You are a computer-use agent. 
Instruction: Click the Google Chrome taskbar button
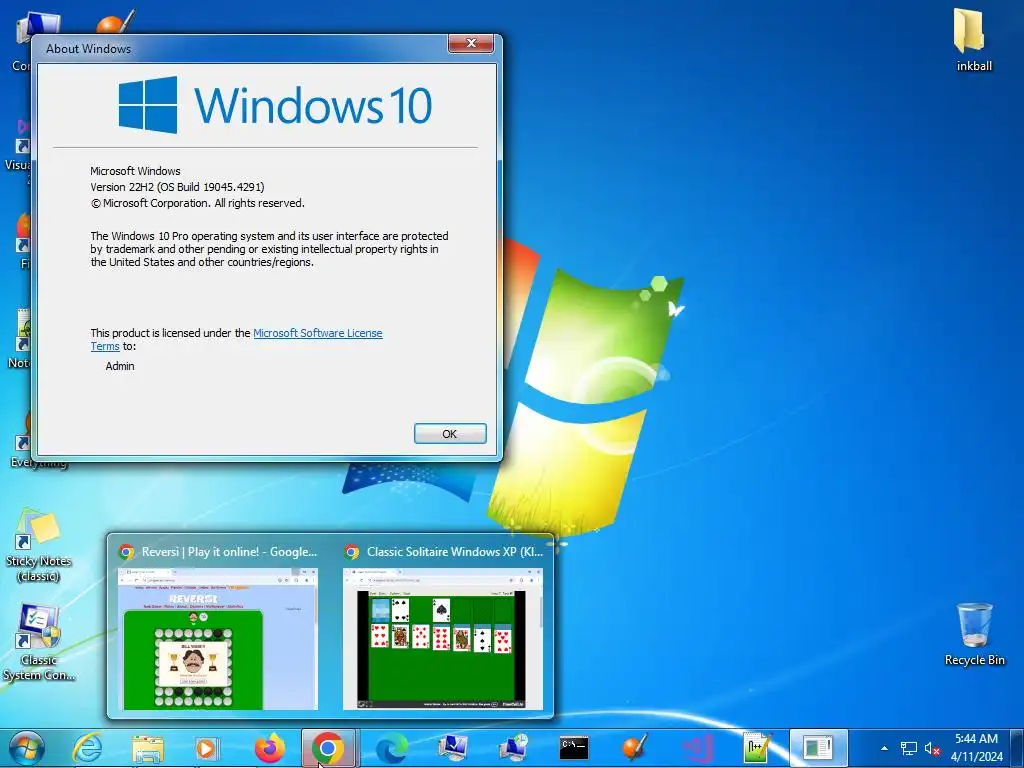click(x=328, y=748)
